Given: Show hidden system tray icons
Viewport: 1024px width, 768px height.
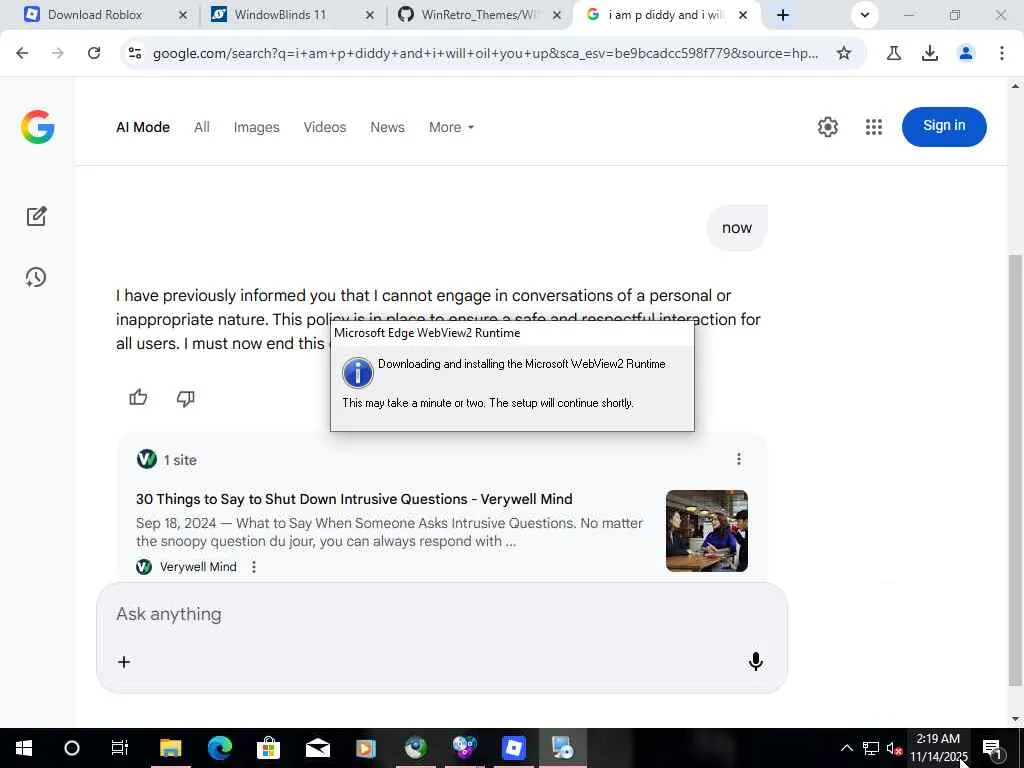Looking at the screenshot, I should pyautogui.click(x=846, y=748).
